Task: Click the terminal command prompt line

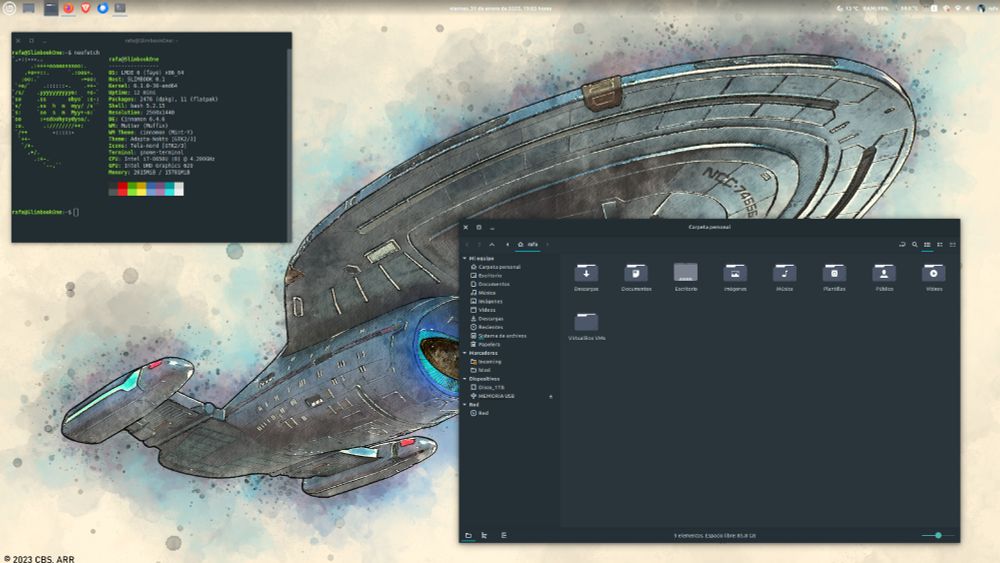Action: (x=45, y=212)
